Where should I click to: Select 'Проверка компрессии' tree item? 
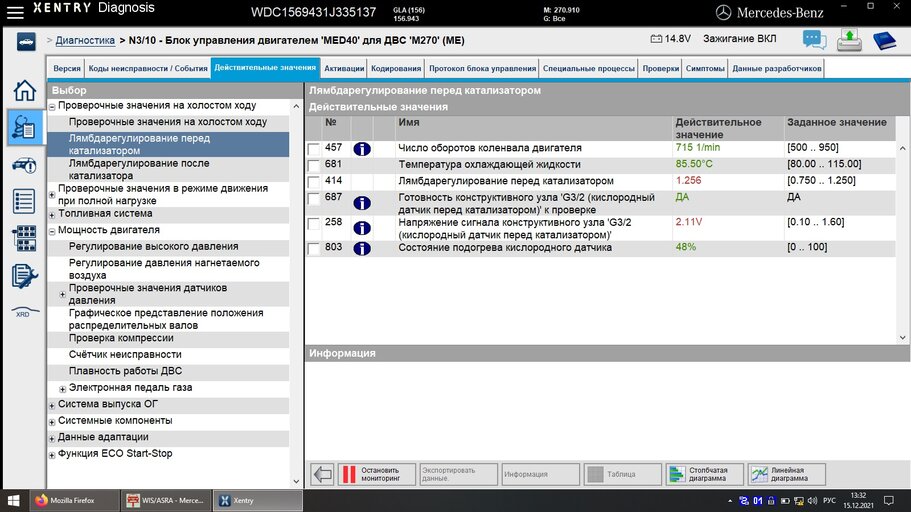[x=168, y=338]
